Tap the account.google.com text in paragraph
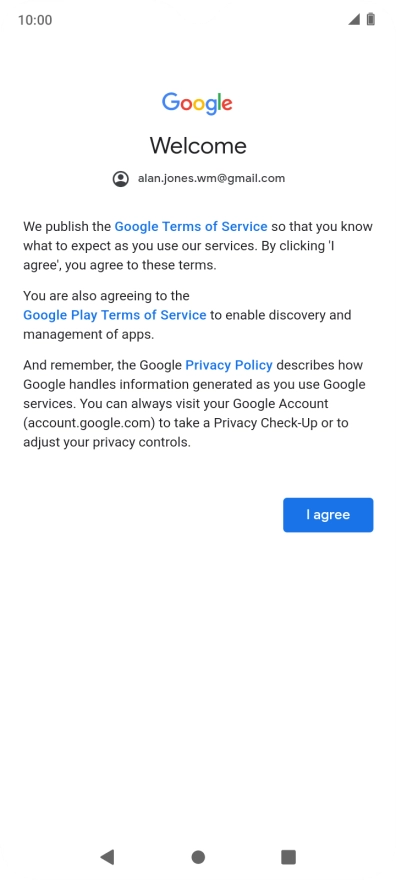The width and height of the screenshot is (396, 880). pos(89,423)
